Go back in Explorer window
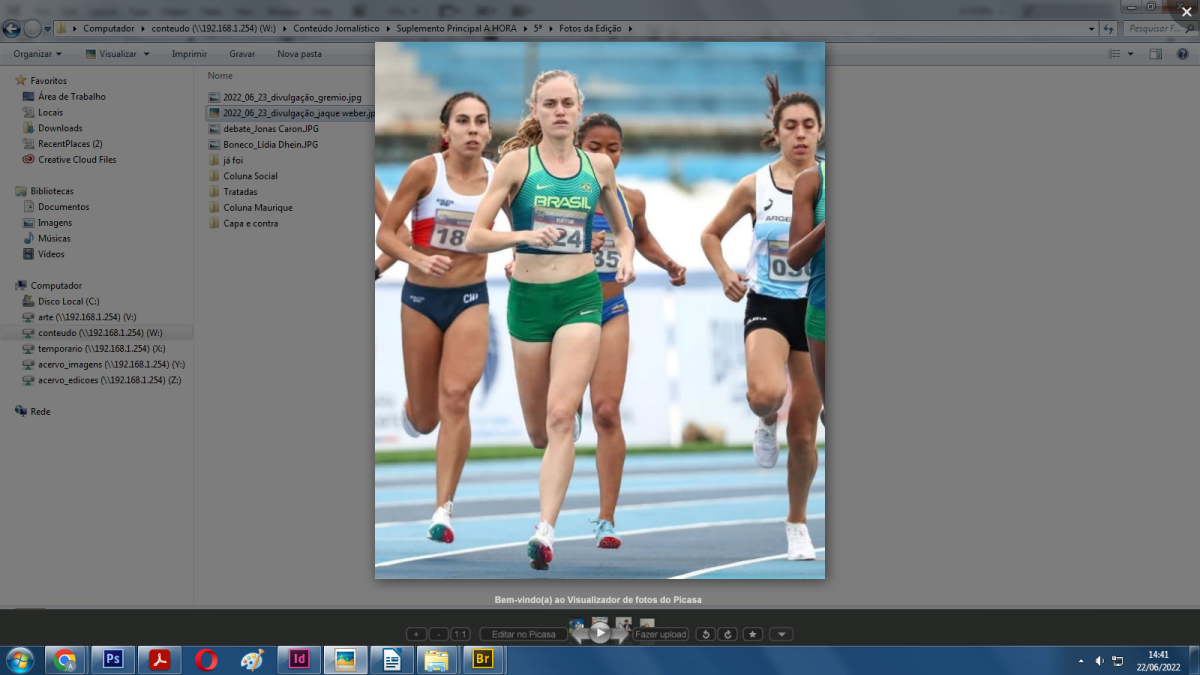 click(12, 29)
